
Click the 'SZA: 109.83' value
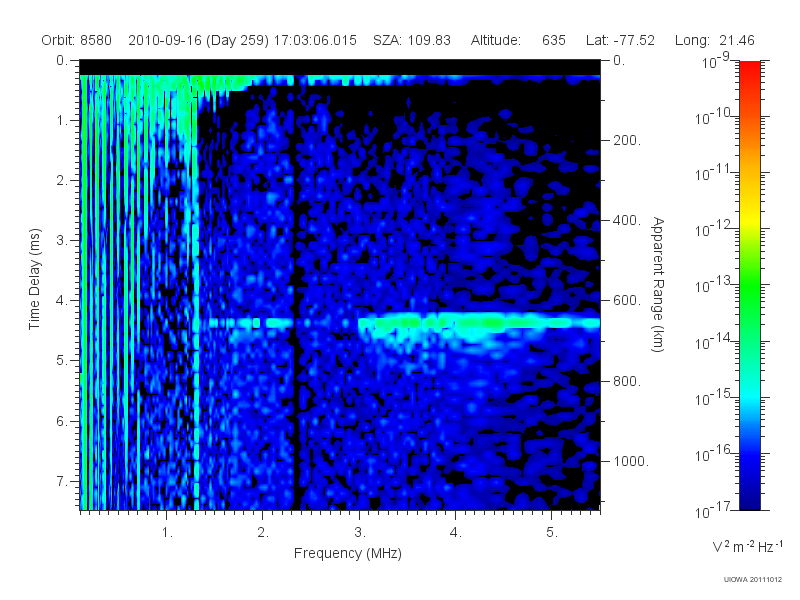(412, 40)
